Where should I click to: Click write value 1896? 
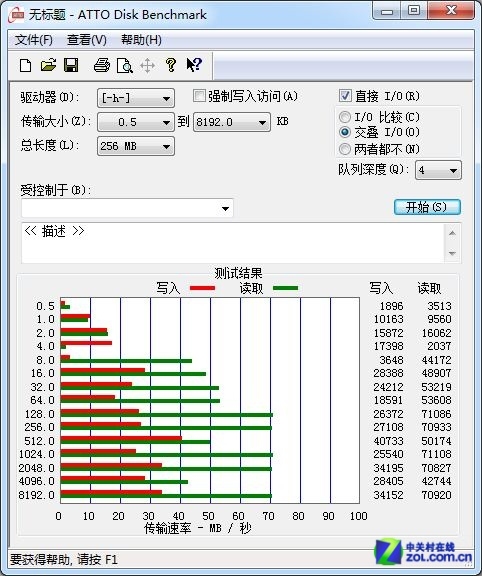pos(391,306)
